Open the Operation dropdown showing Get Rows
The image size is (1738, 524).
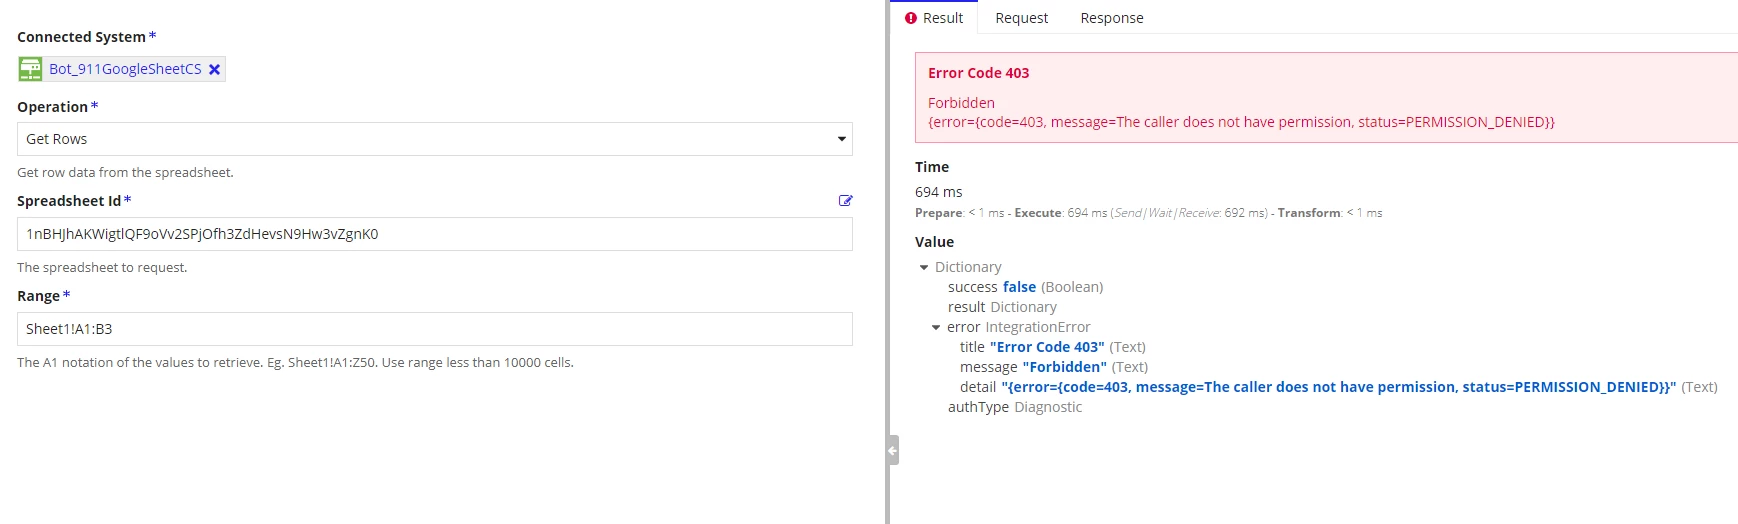(x=435, y=139)
